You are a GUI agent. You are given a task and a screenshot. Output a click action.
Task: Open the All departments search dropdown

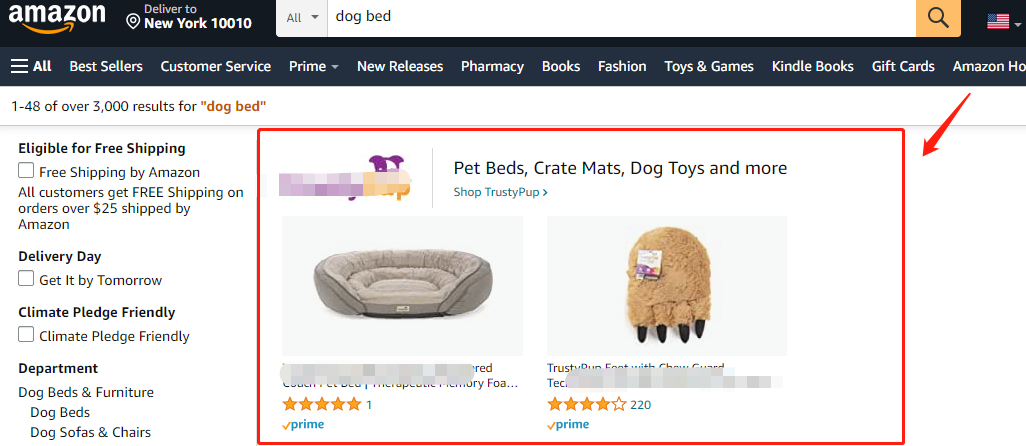coord(302,18)
